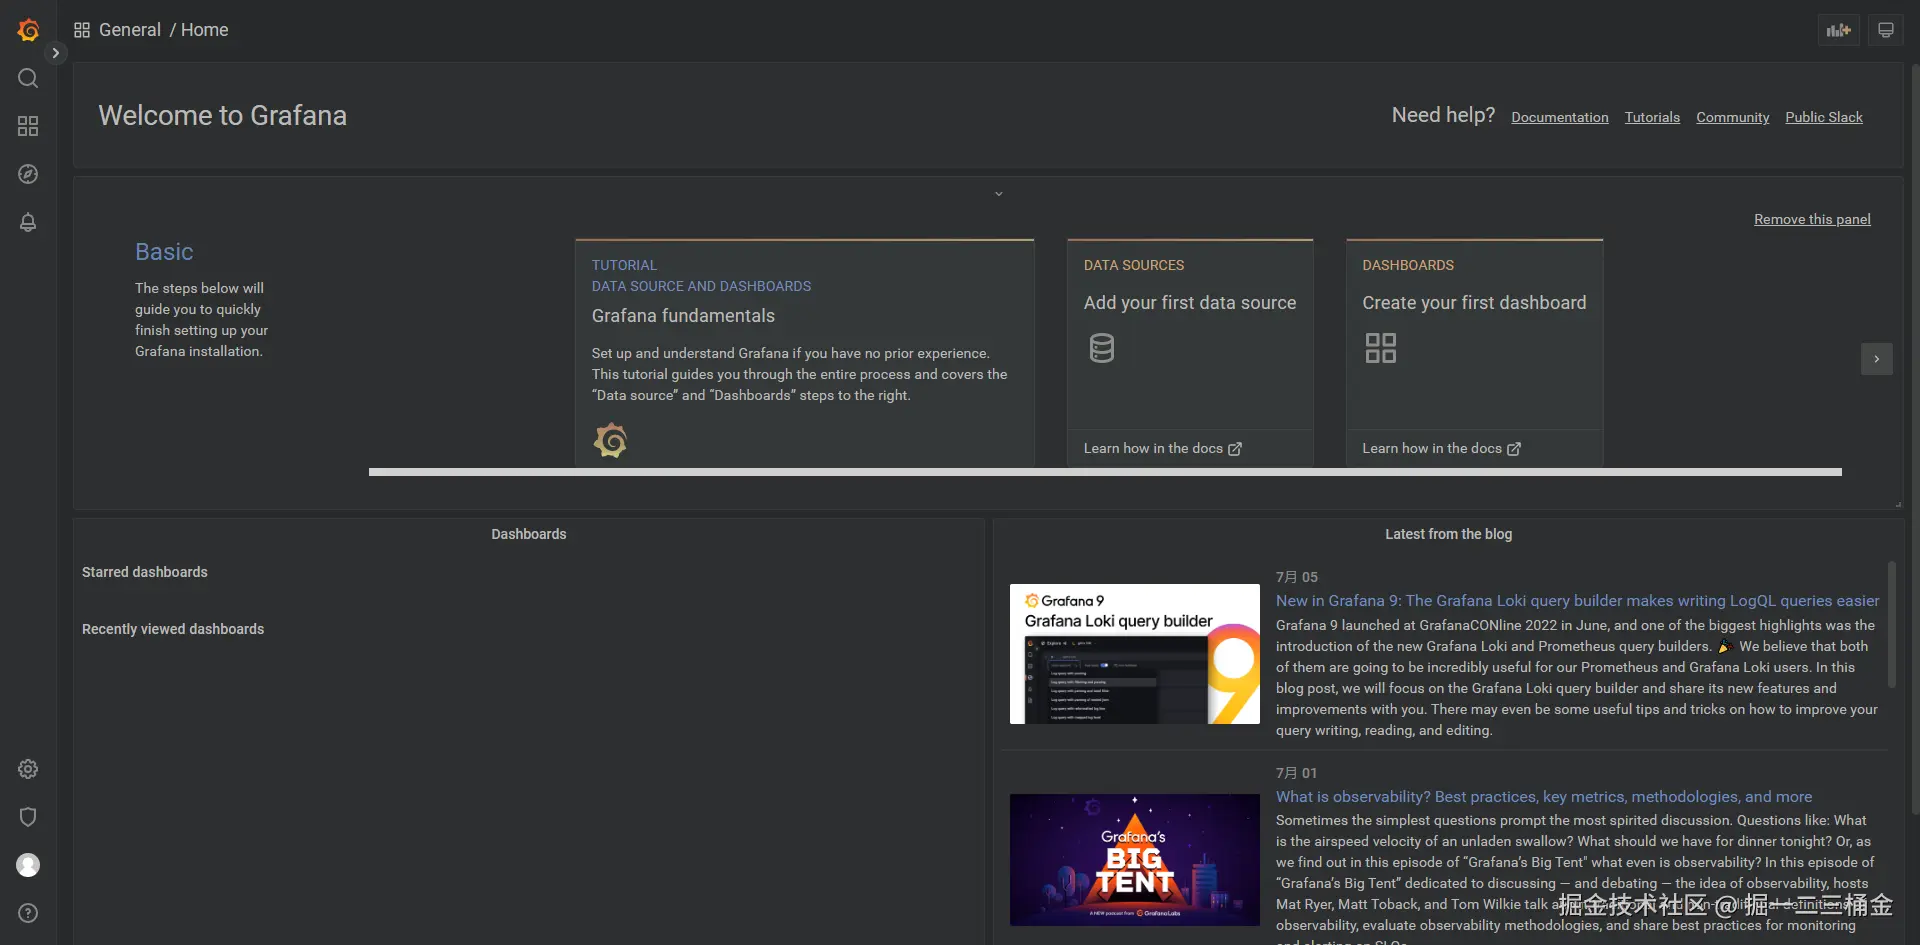Open the Tutorials link
Viewport: 1920px width, 945px height.
coord(1652,117)
